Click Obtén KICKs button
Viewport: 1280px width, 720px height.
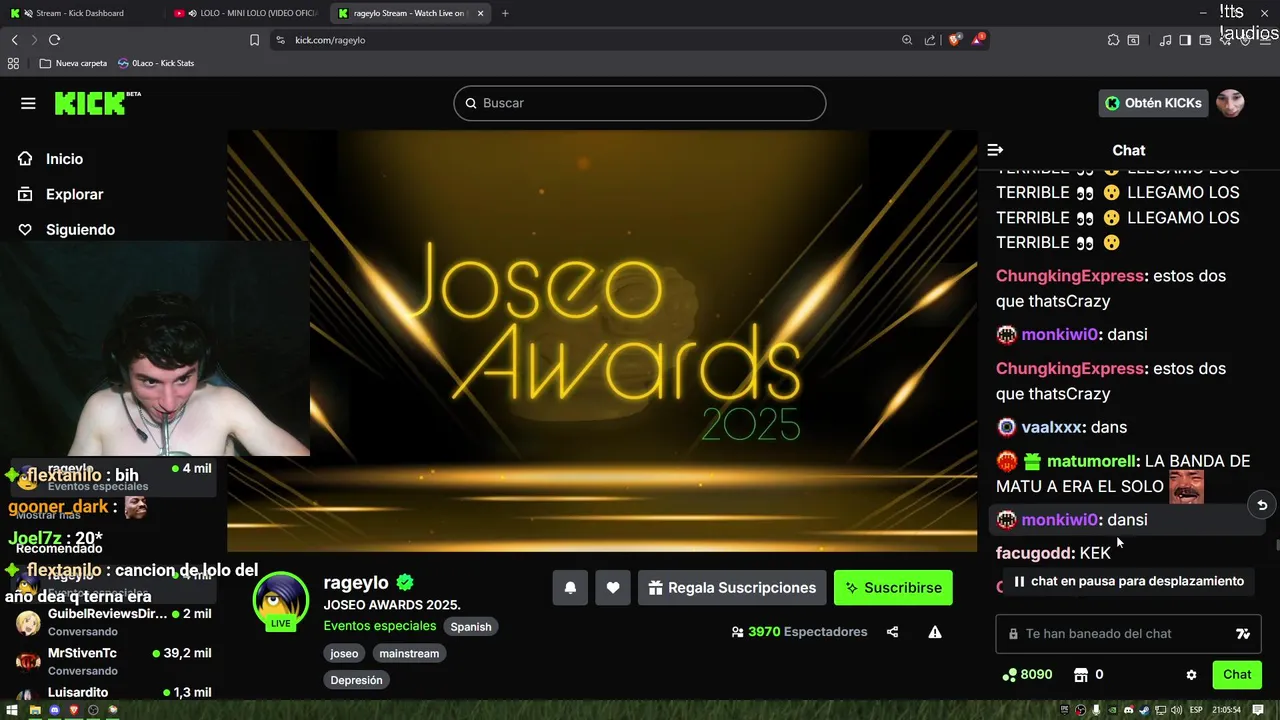(1153, 103)
